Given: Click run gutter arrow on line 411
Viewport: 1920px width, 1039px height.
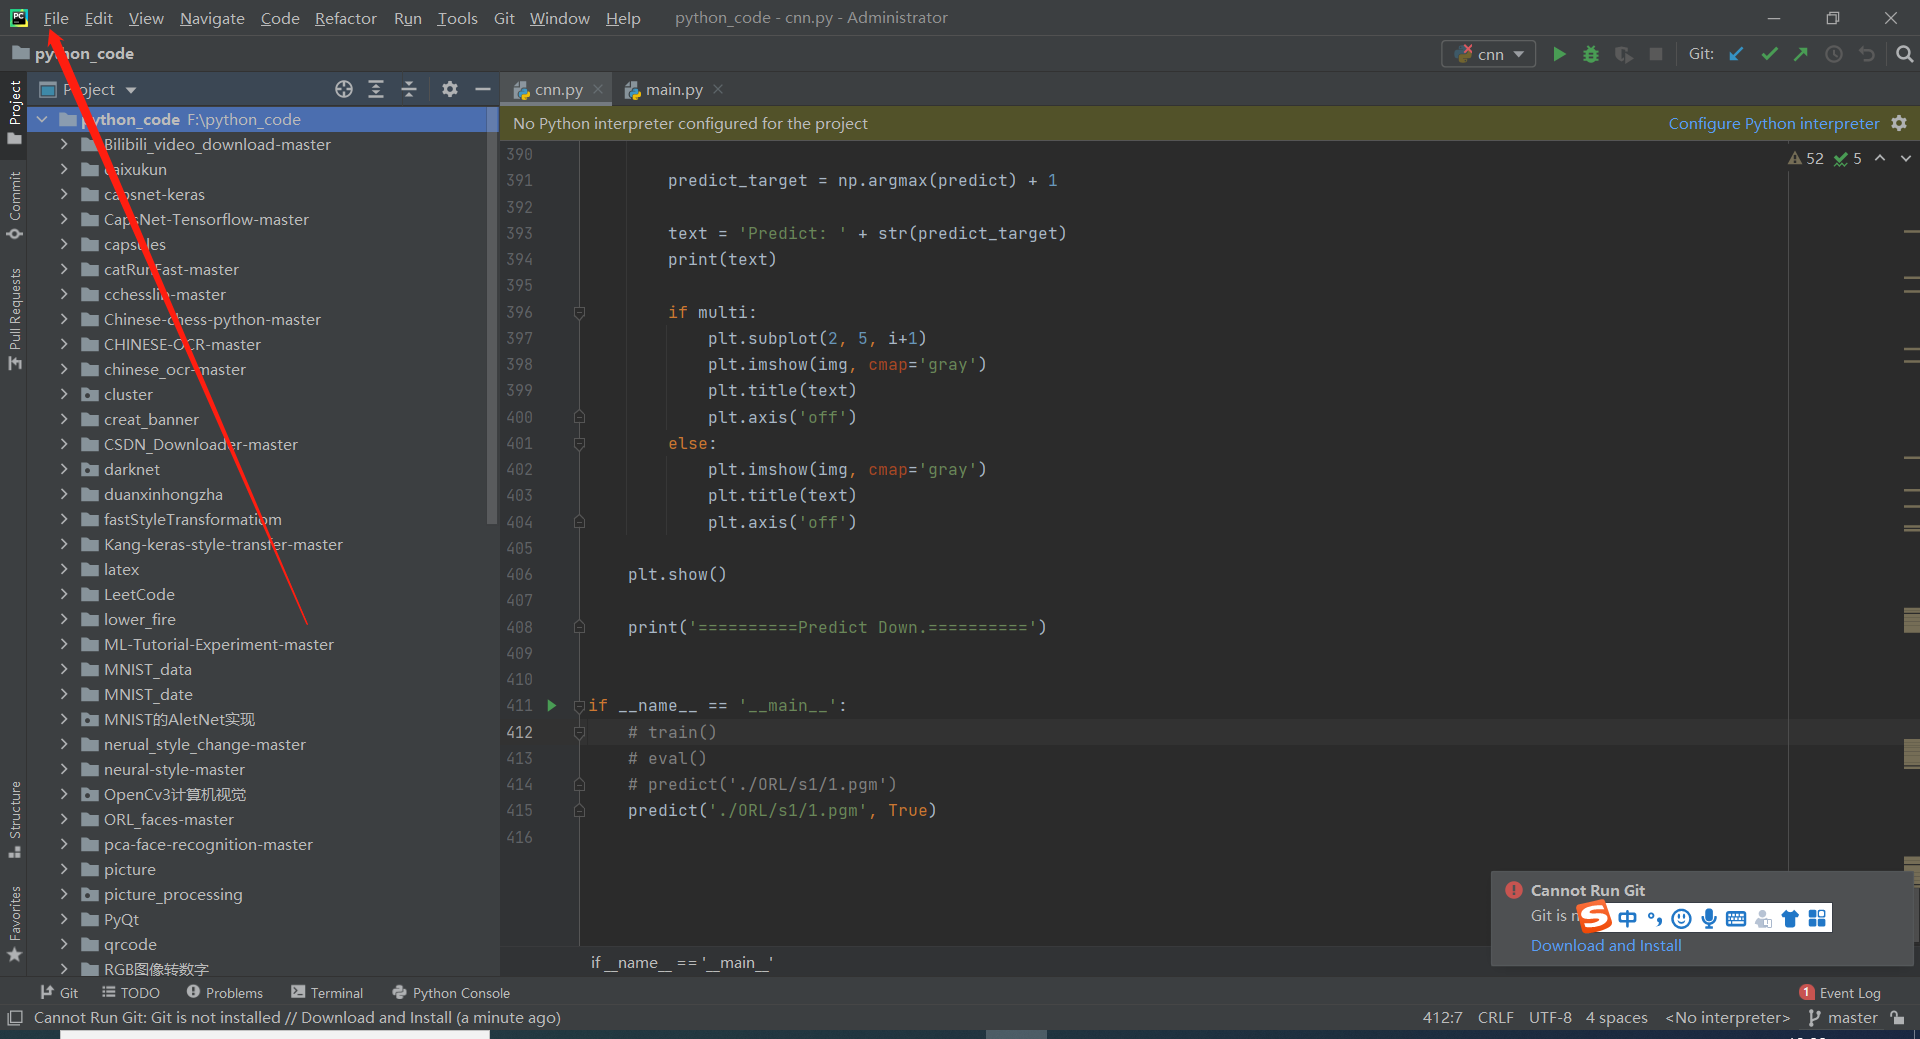Looking at the screenshot, I should pyautogui.click(x=551, y=705).
